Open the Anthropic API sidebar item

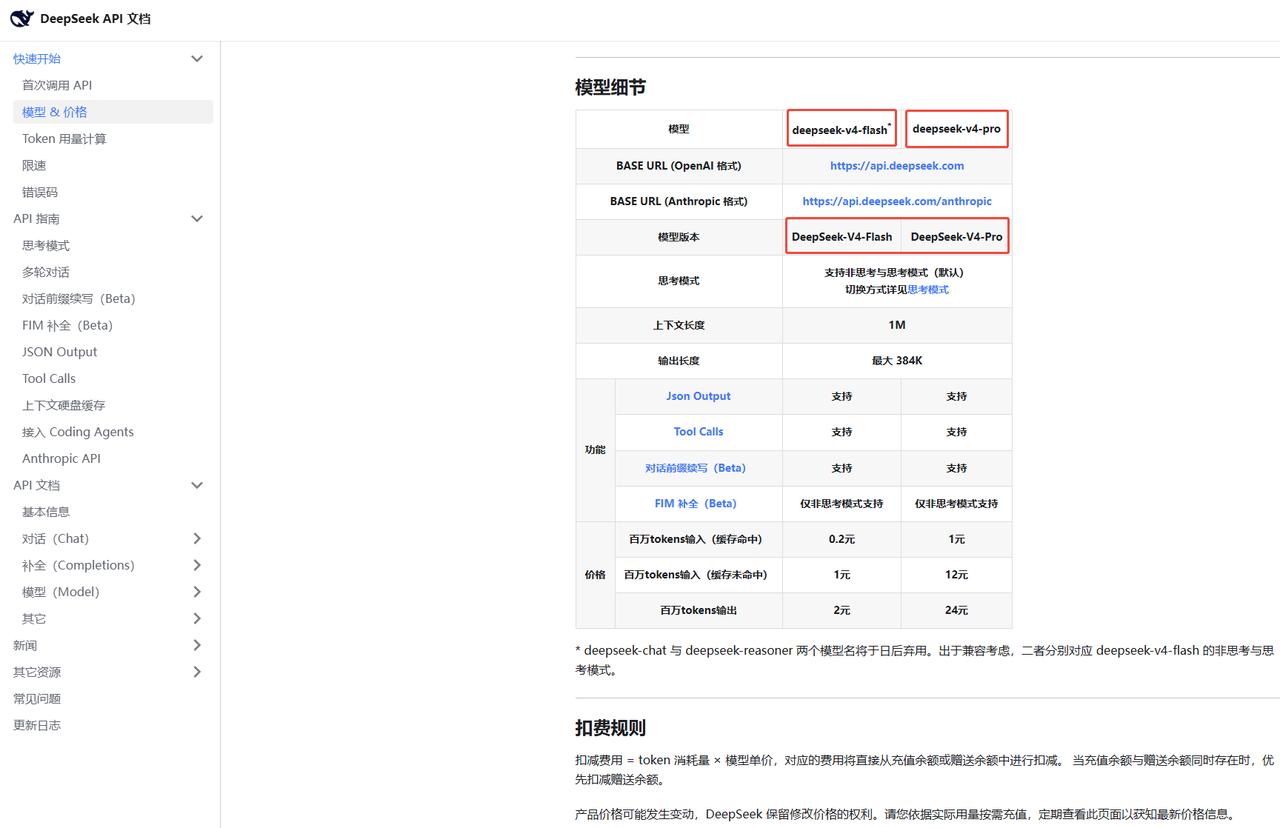(61, 458)
